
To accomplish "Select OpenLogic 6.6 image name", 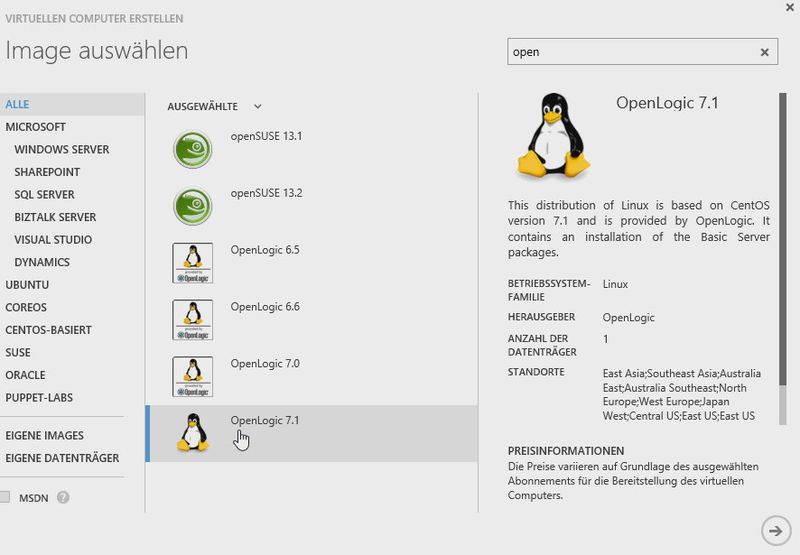I will (265, 307).
